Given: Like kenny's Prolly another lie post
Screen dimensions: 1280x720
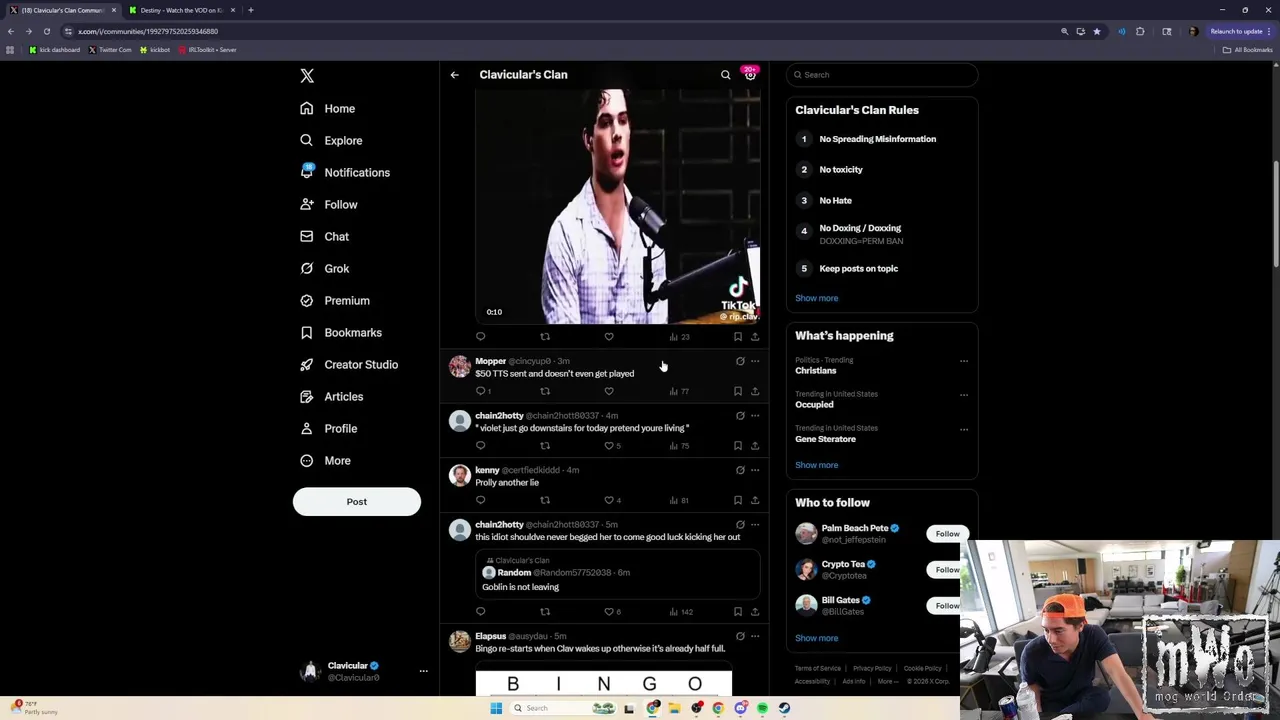Looking at the screenshot, I should tap(609, 500).
